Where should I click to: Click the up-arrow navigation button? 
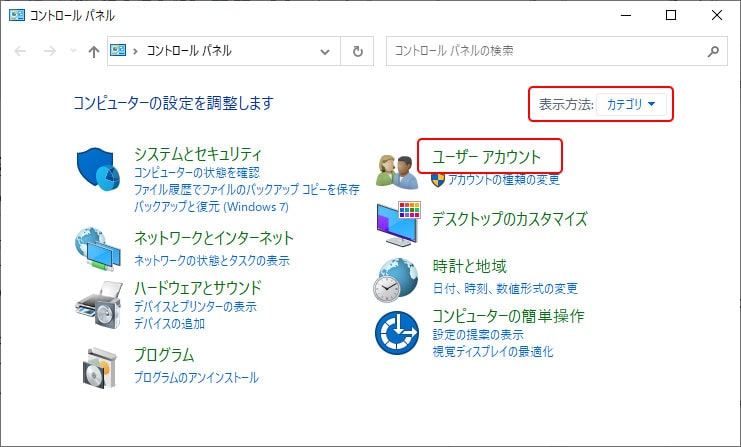[x=93, y=51]
